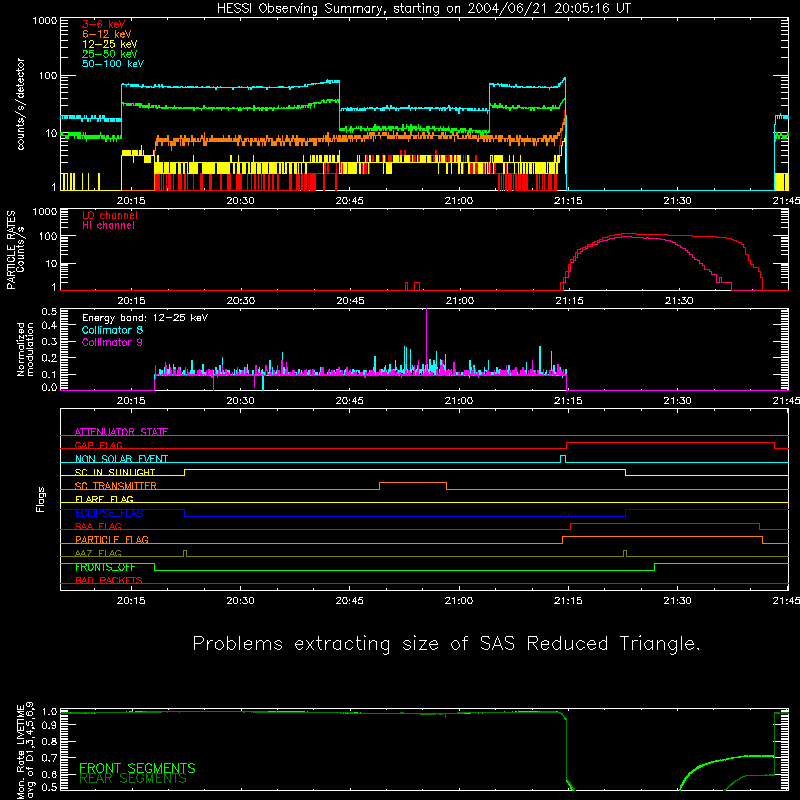Screen dimensions: 800x800
Task: Select the '6-12 keV' orange legend label
Action: point(106,34)
